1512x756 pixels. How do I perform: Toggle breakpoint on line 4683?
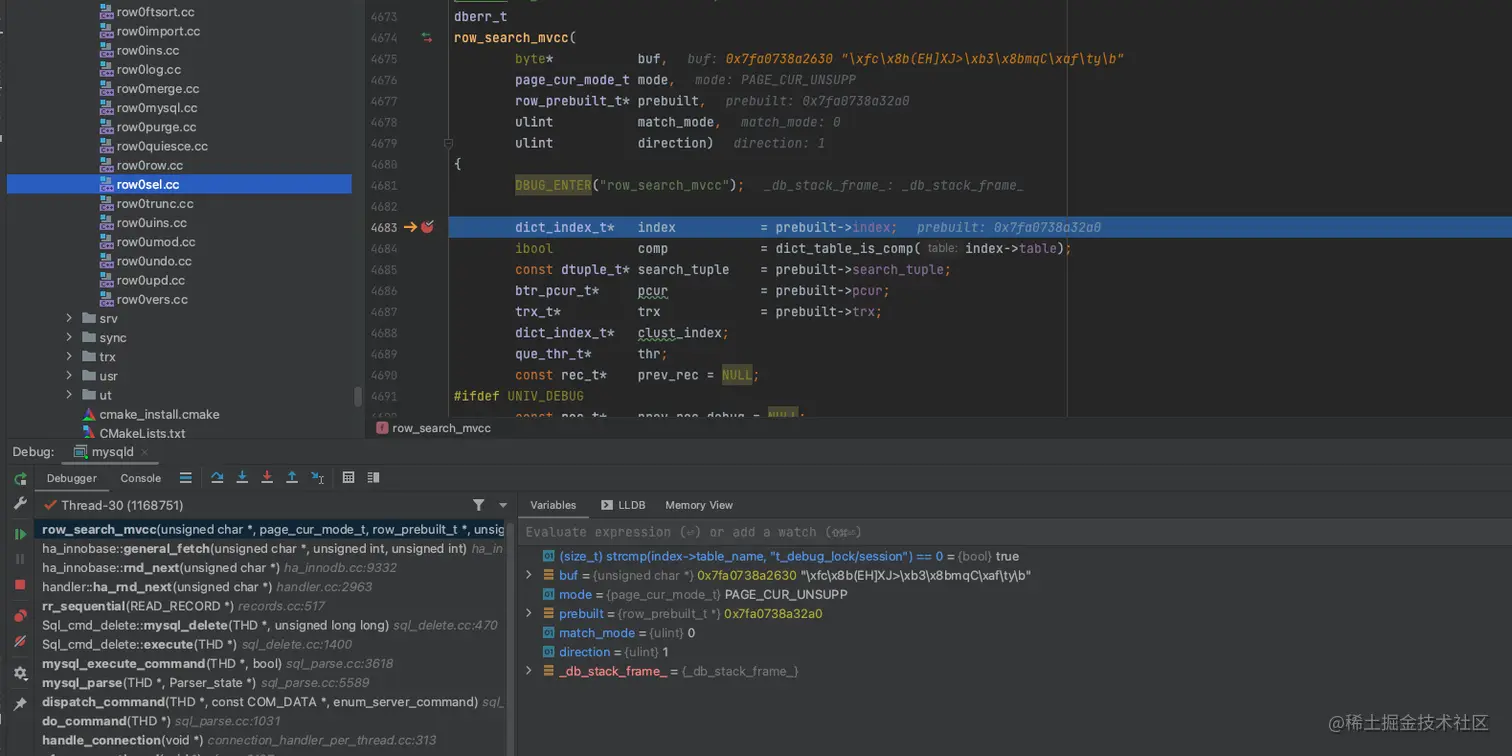pos(427,227)
